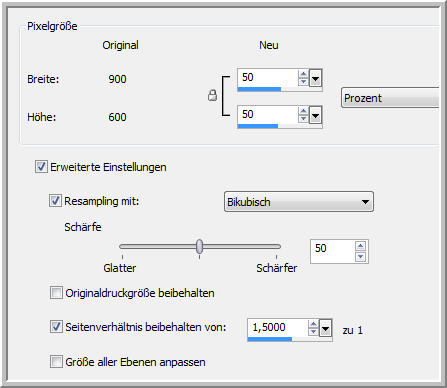Toggle the aspect lock icon between width and height
Image resolution: width=447 pixels, height=388 pixels.
pos(212,95)
